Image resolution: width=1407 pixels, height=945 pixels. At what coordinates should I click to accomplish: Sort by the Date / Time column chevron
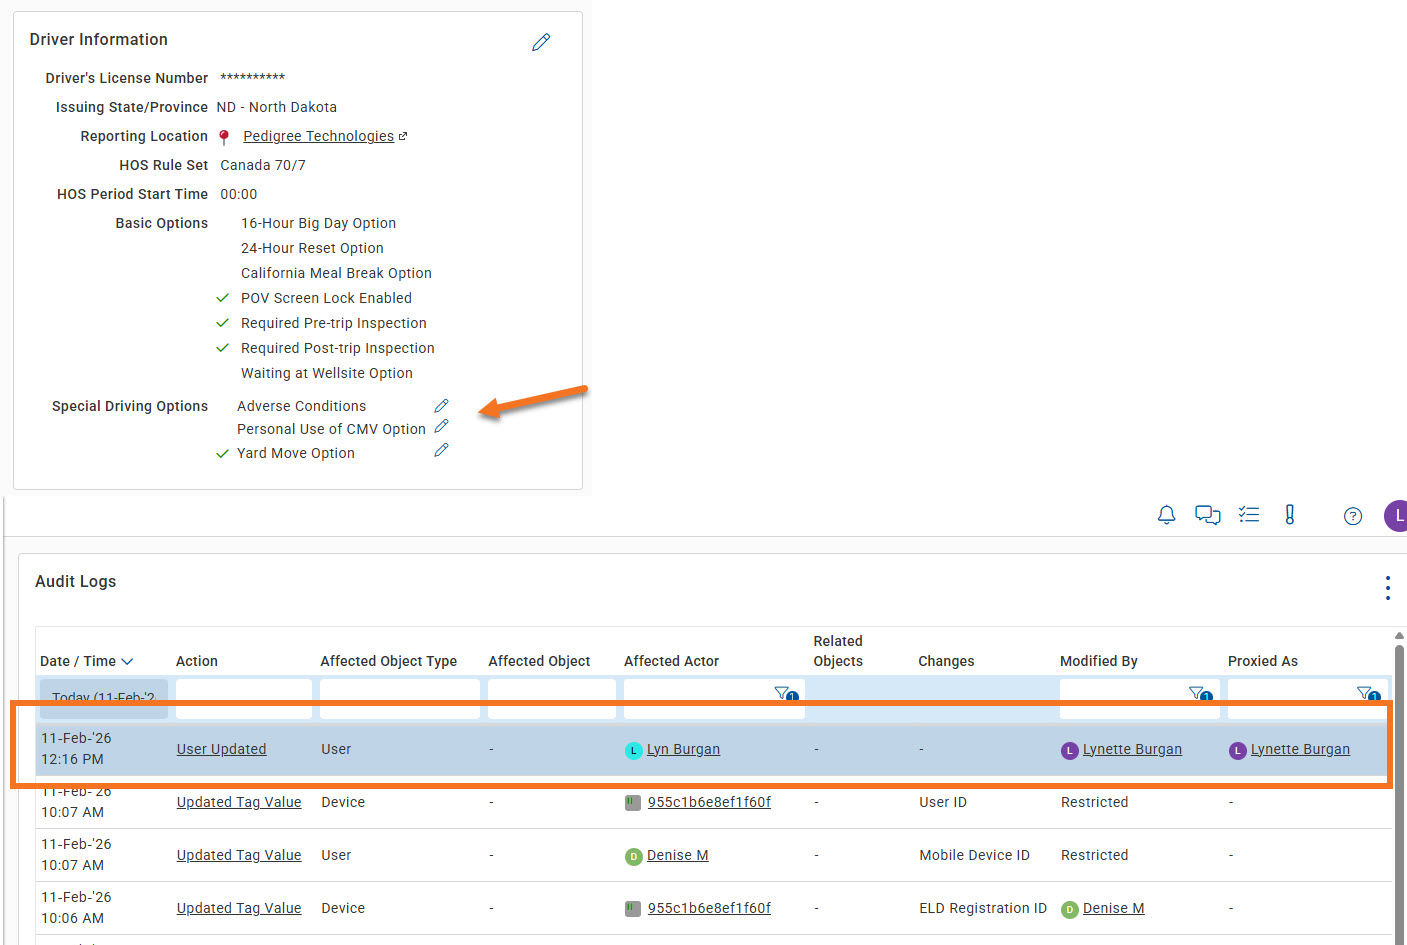[x=127, y=661]
